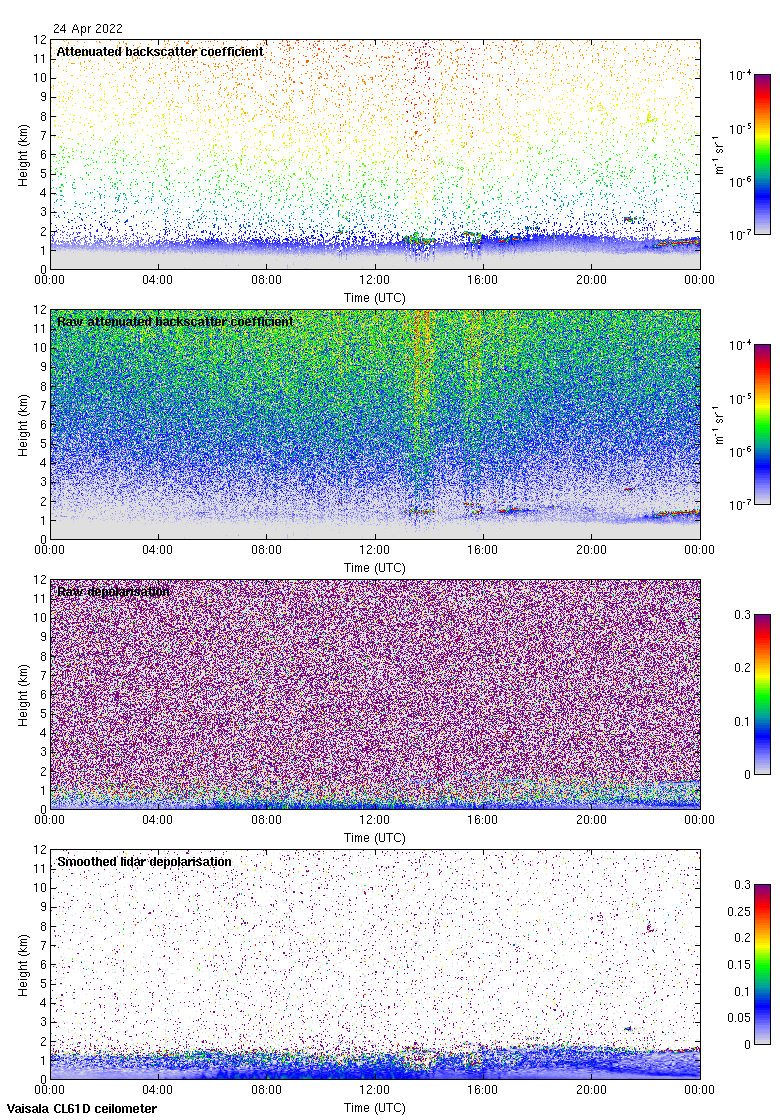Click the raw depolarisation colorbar

pos(762,694)
